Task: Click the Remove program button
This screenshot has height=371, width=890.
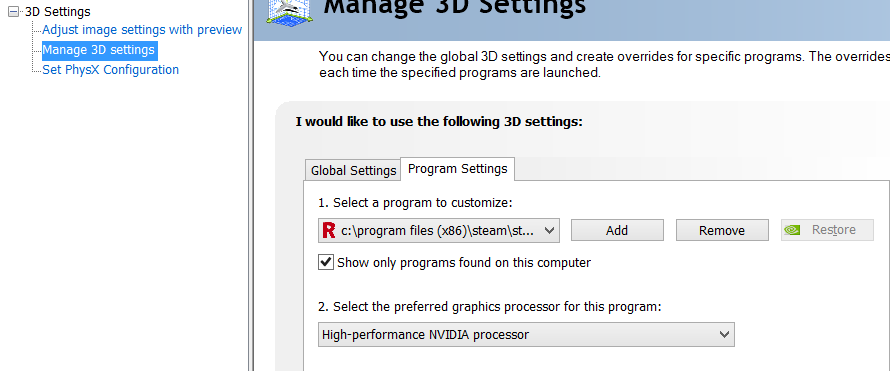Action: [x=722, y=230]
